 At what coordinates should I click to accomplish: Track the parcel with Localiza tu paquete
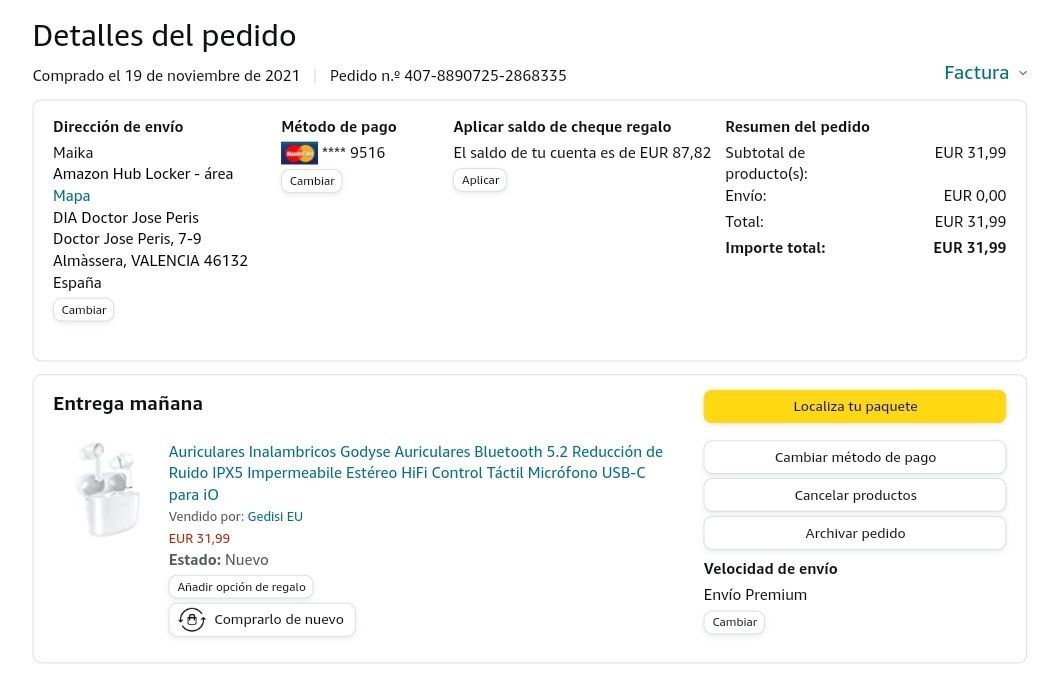(855, 407)
